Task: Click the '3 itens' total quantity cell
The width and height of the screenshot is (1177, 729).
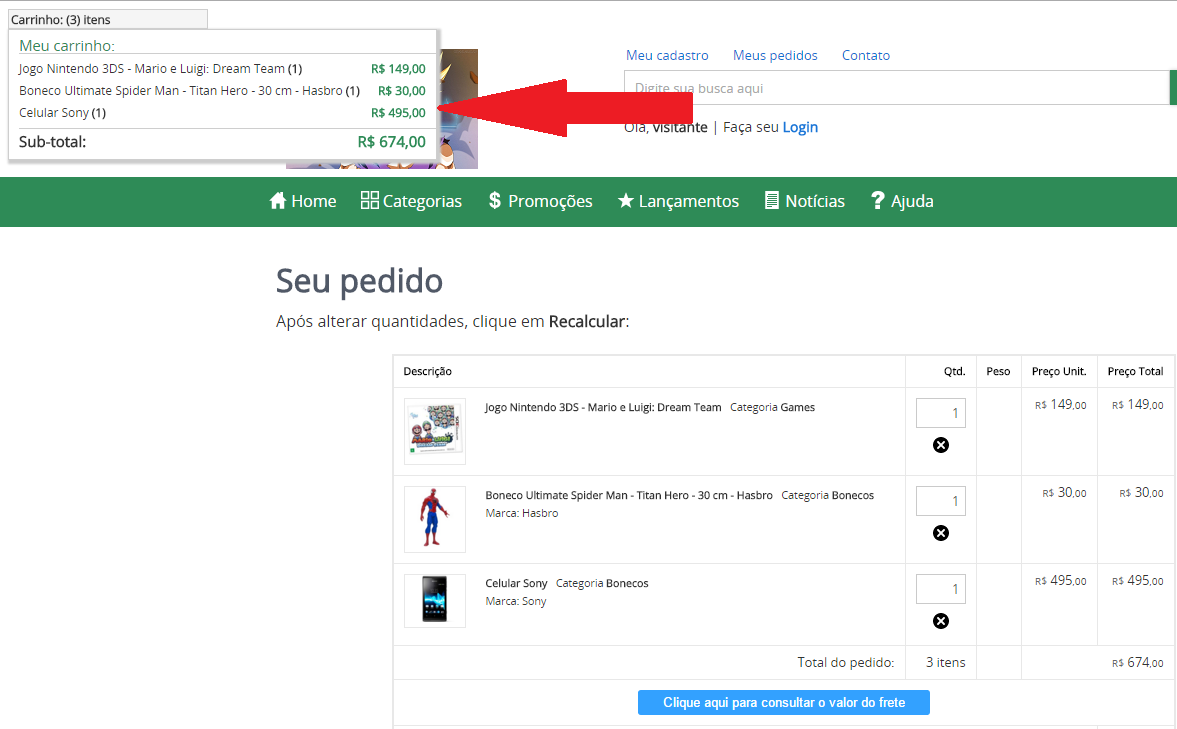Action: [945, 662]
